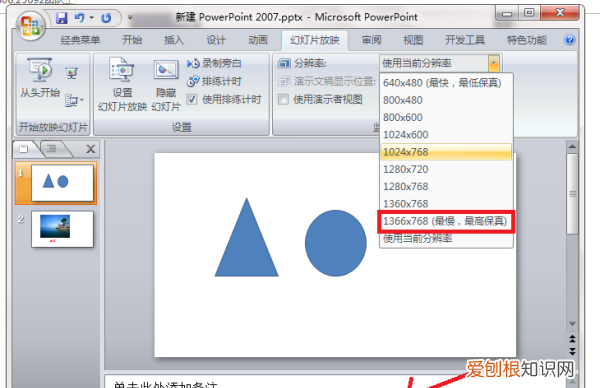The width and height of the screenshot is (600, 388).
Task: Select Use Current Resolution in list
Action: click(446, 239)
